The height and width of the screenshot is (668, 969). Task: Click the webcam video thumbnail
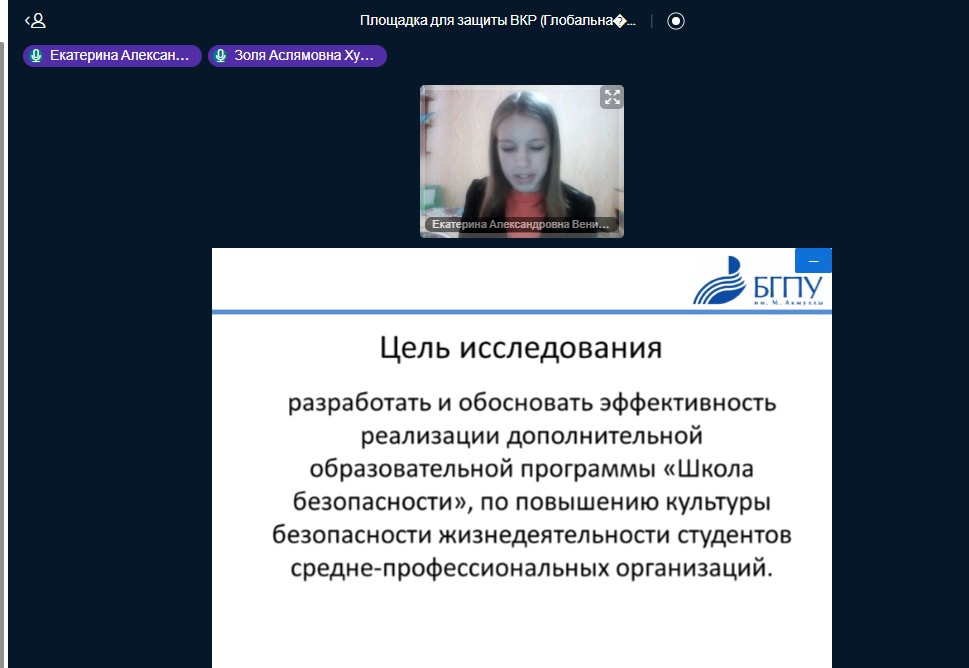tap(521, 155)
